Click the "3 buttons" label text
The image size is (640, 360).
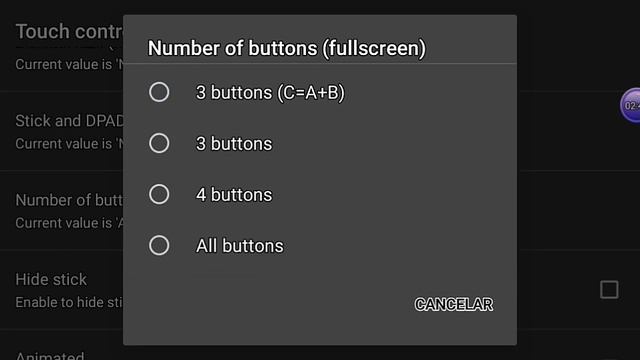coord(234,144)
